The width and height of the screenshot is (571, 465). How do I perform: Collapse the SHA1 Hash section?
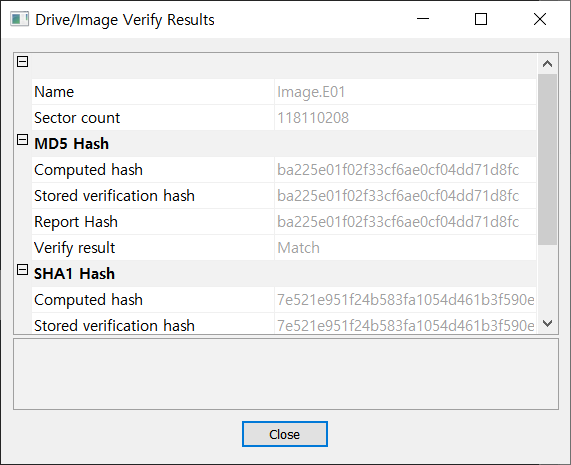point(23,270)
